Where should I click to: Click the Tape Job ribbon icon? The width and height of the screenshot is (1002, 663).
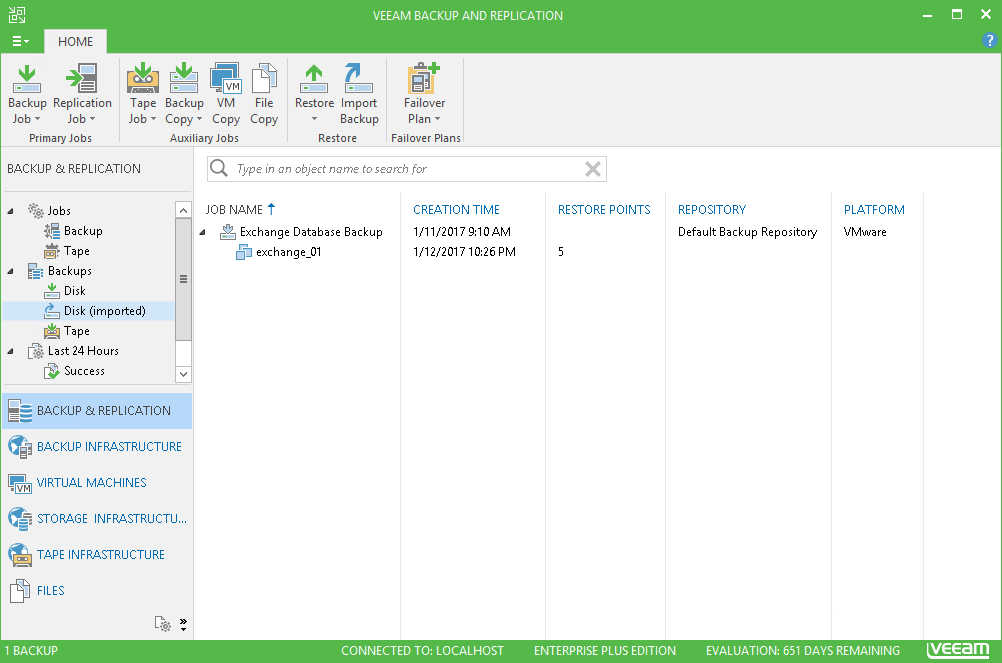143,79
